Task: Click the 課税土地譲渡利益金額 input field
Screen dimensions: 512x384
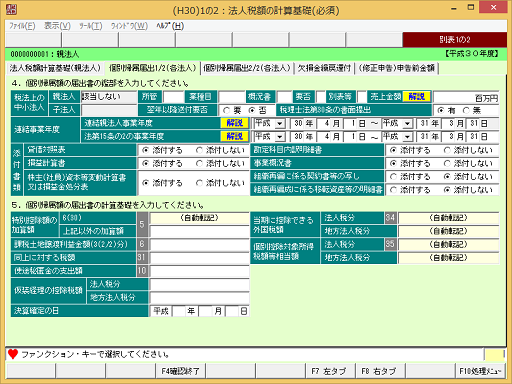Action: point(199,244)
